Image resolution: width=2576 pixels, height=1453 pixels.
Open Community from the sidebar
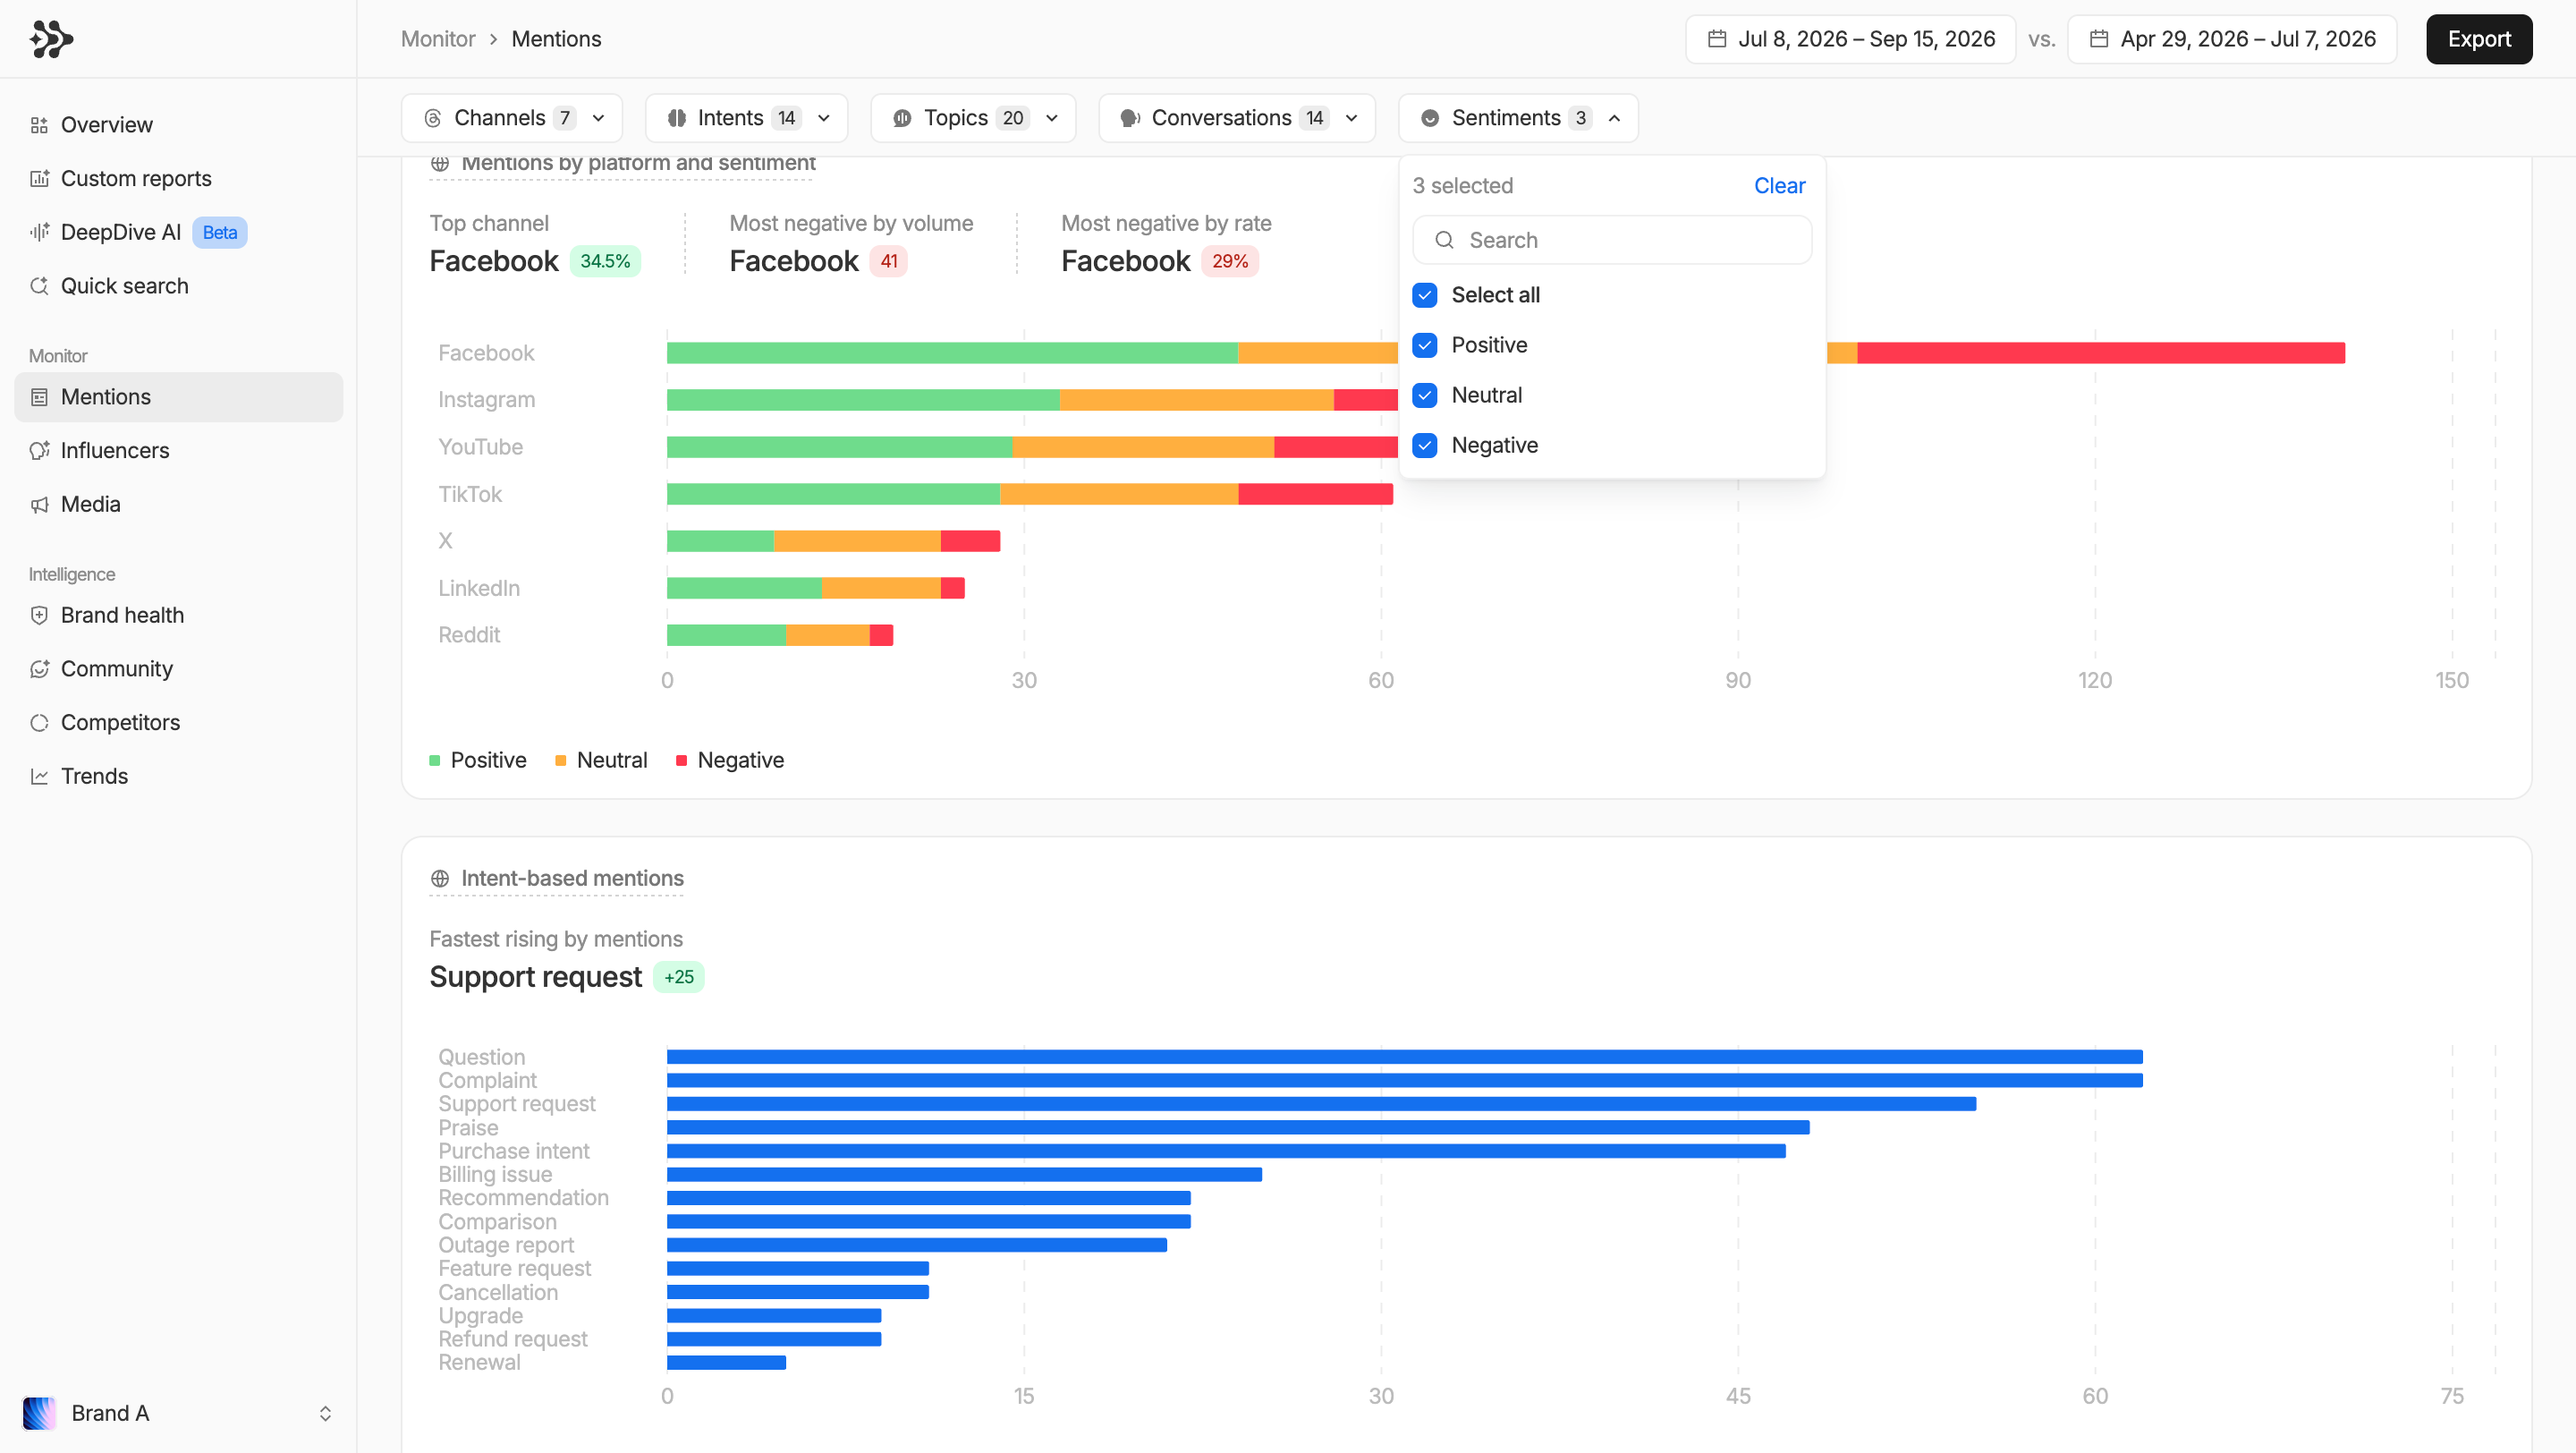click(179, 669)
